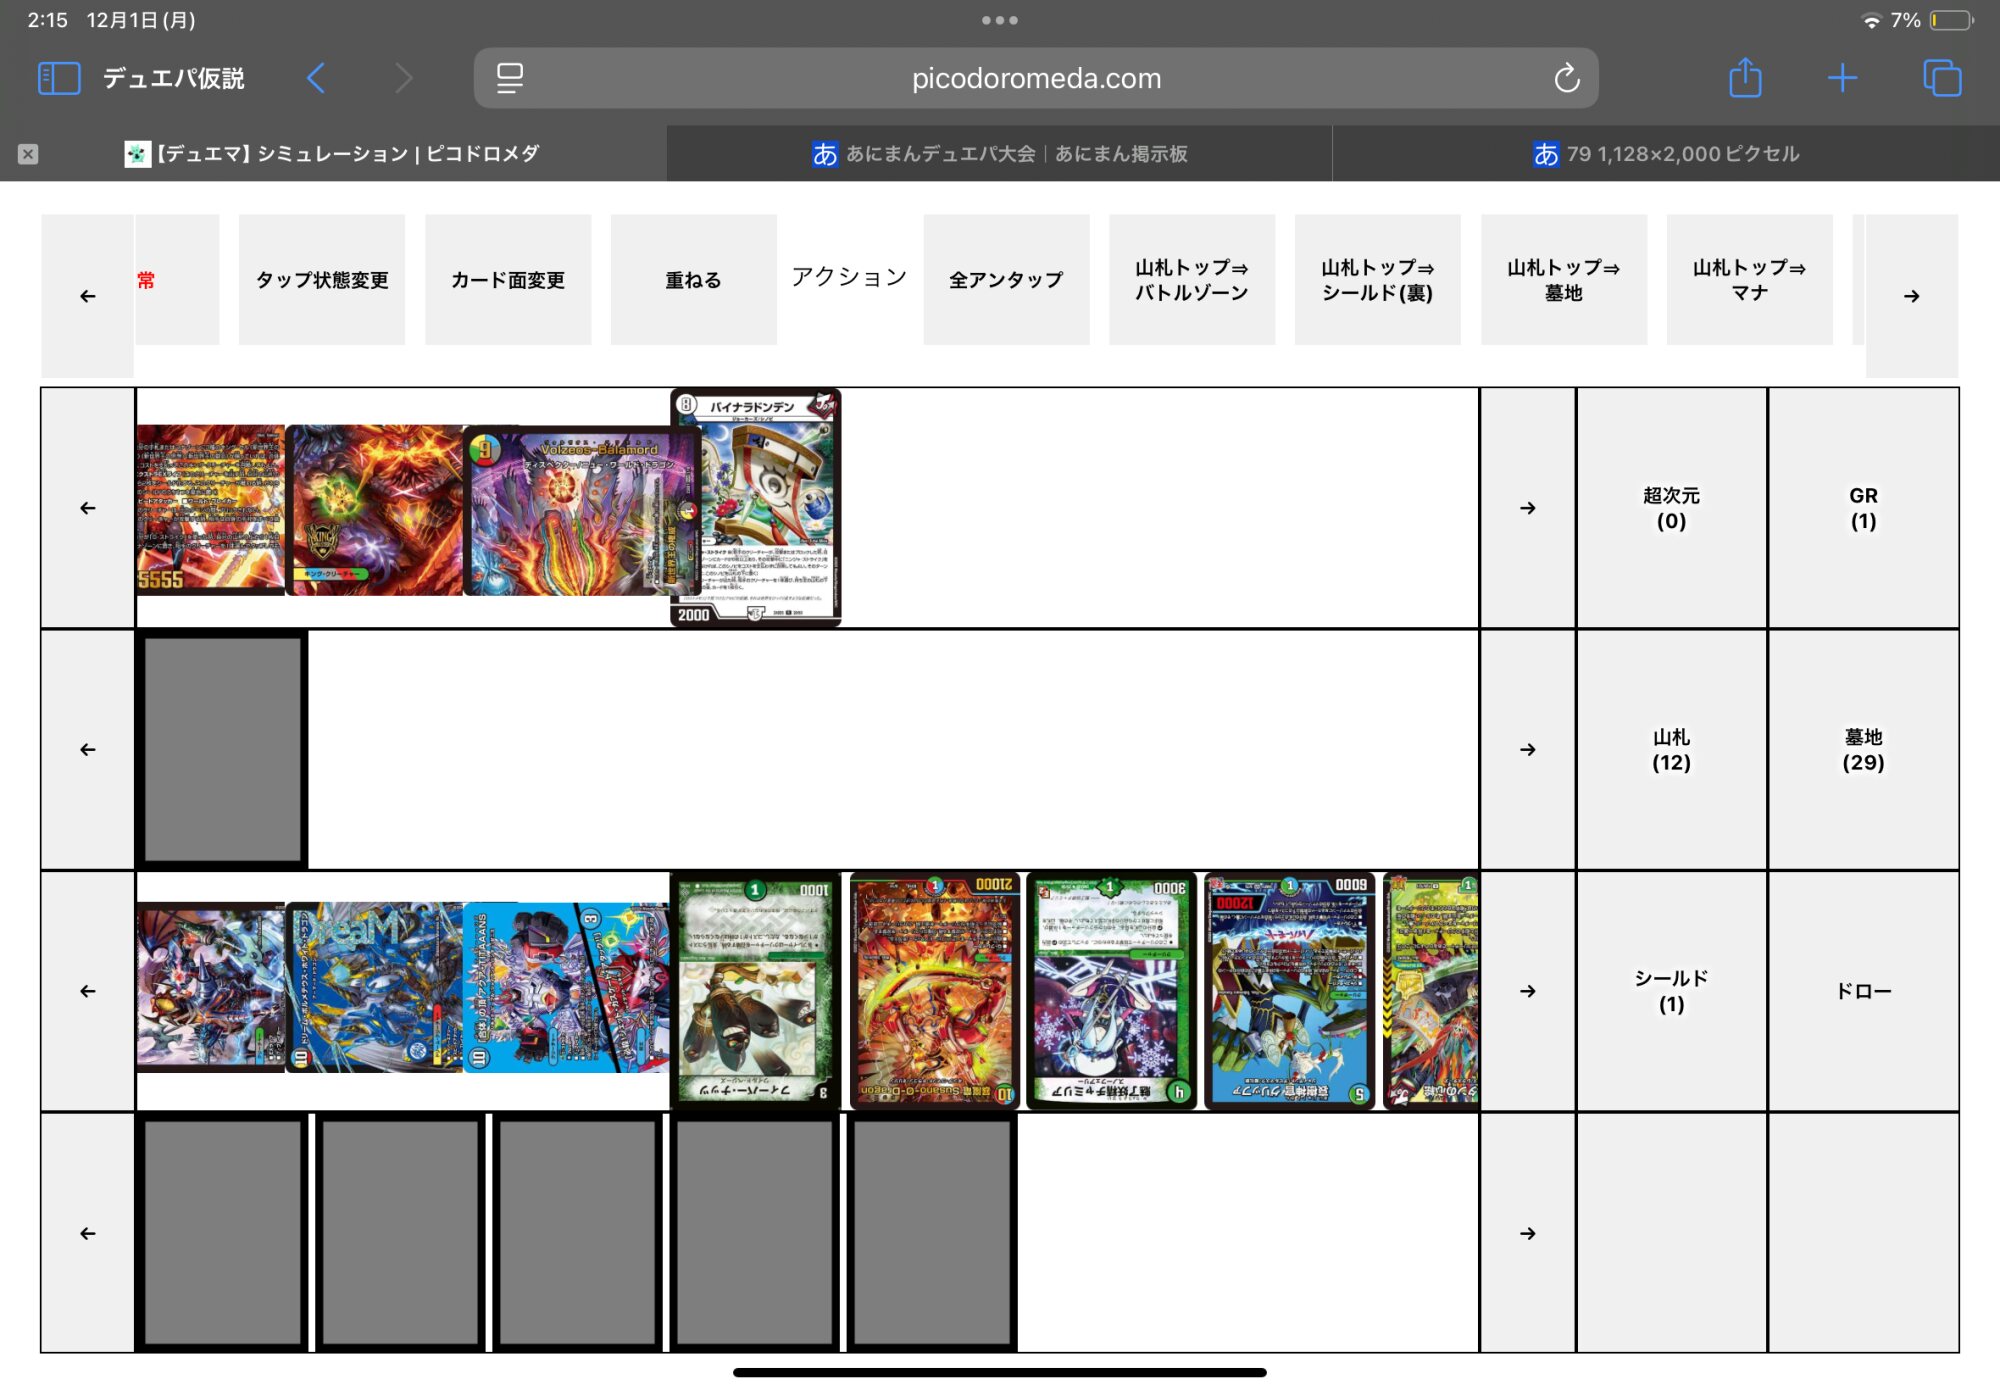Open the 山札 (12) deck zone

(x=1671, y=749)
